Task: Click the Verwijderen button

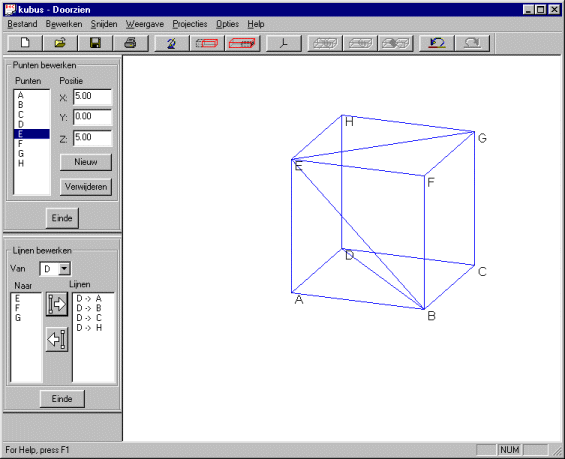Action: pos(86,187)
